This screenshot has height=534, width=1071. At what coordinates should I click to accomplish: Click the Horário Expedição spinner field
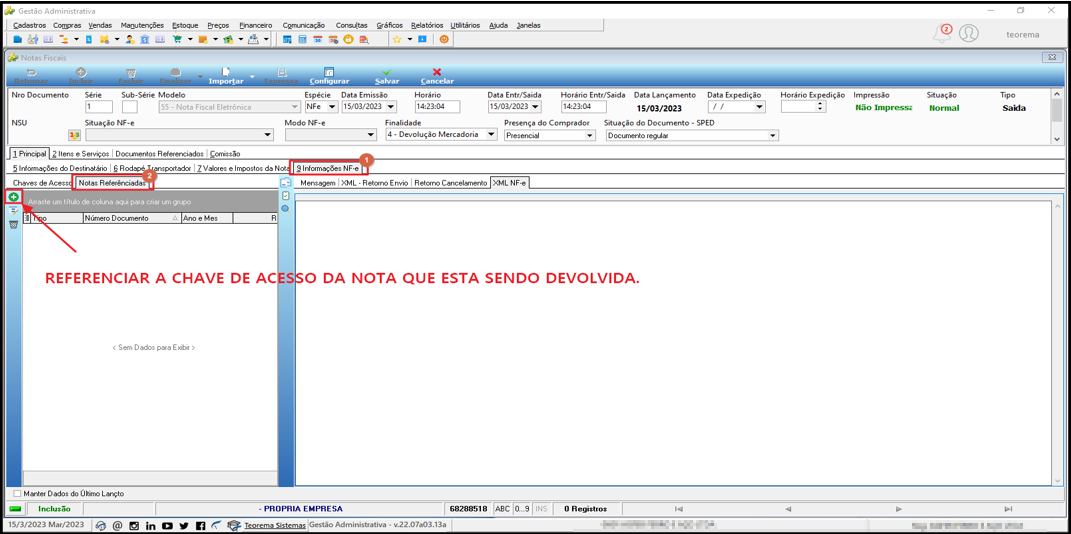click(x=803, y=107)
